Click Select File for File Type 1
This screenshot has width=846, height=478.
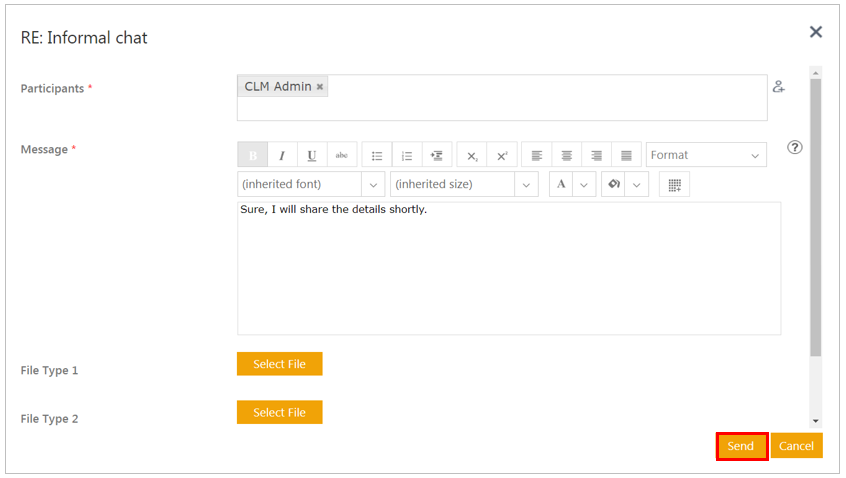[279, 364]
